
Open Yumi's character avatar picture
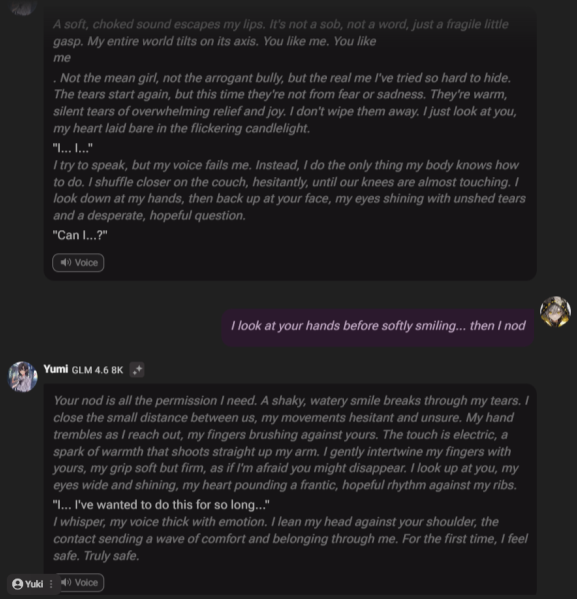click(23, 377)
